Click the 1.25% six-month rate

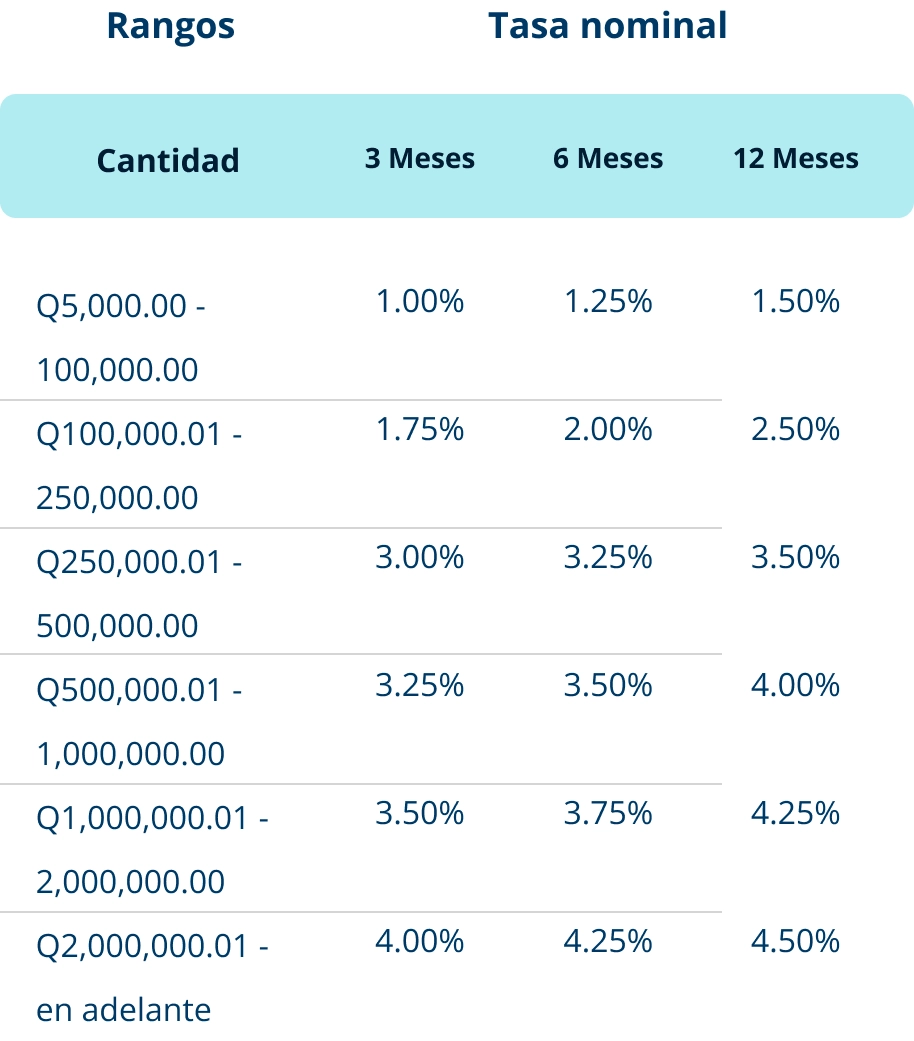(x=608, y=301)
